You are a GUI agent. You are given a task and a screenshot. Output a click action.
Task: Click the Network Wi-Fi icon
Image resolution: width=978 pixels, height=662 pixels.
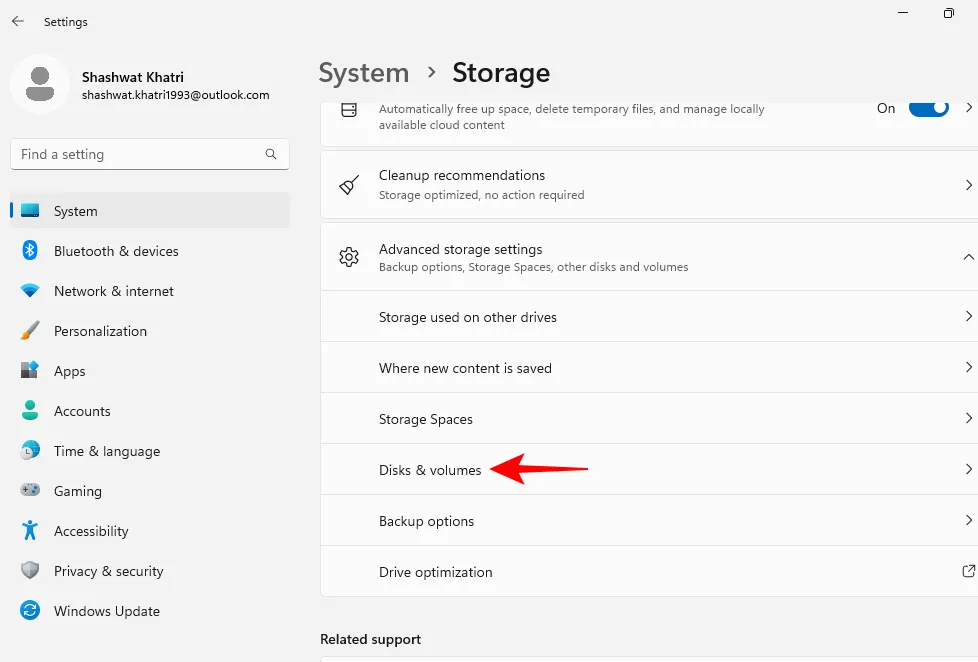(x=30, y=290)
